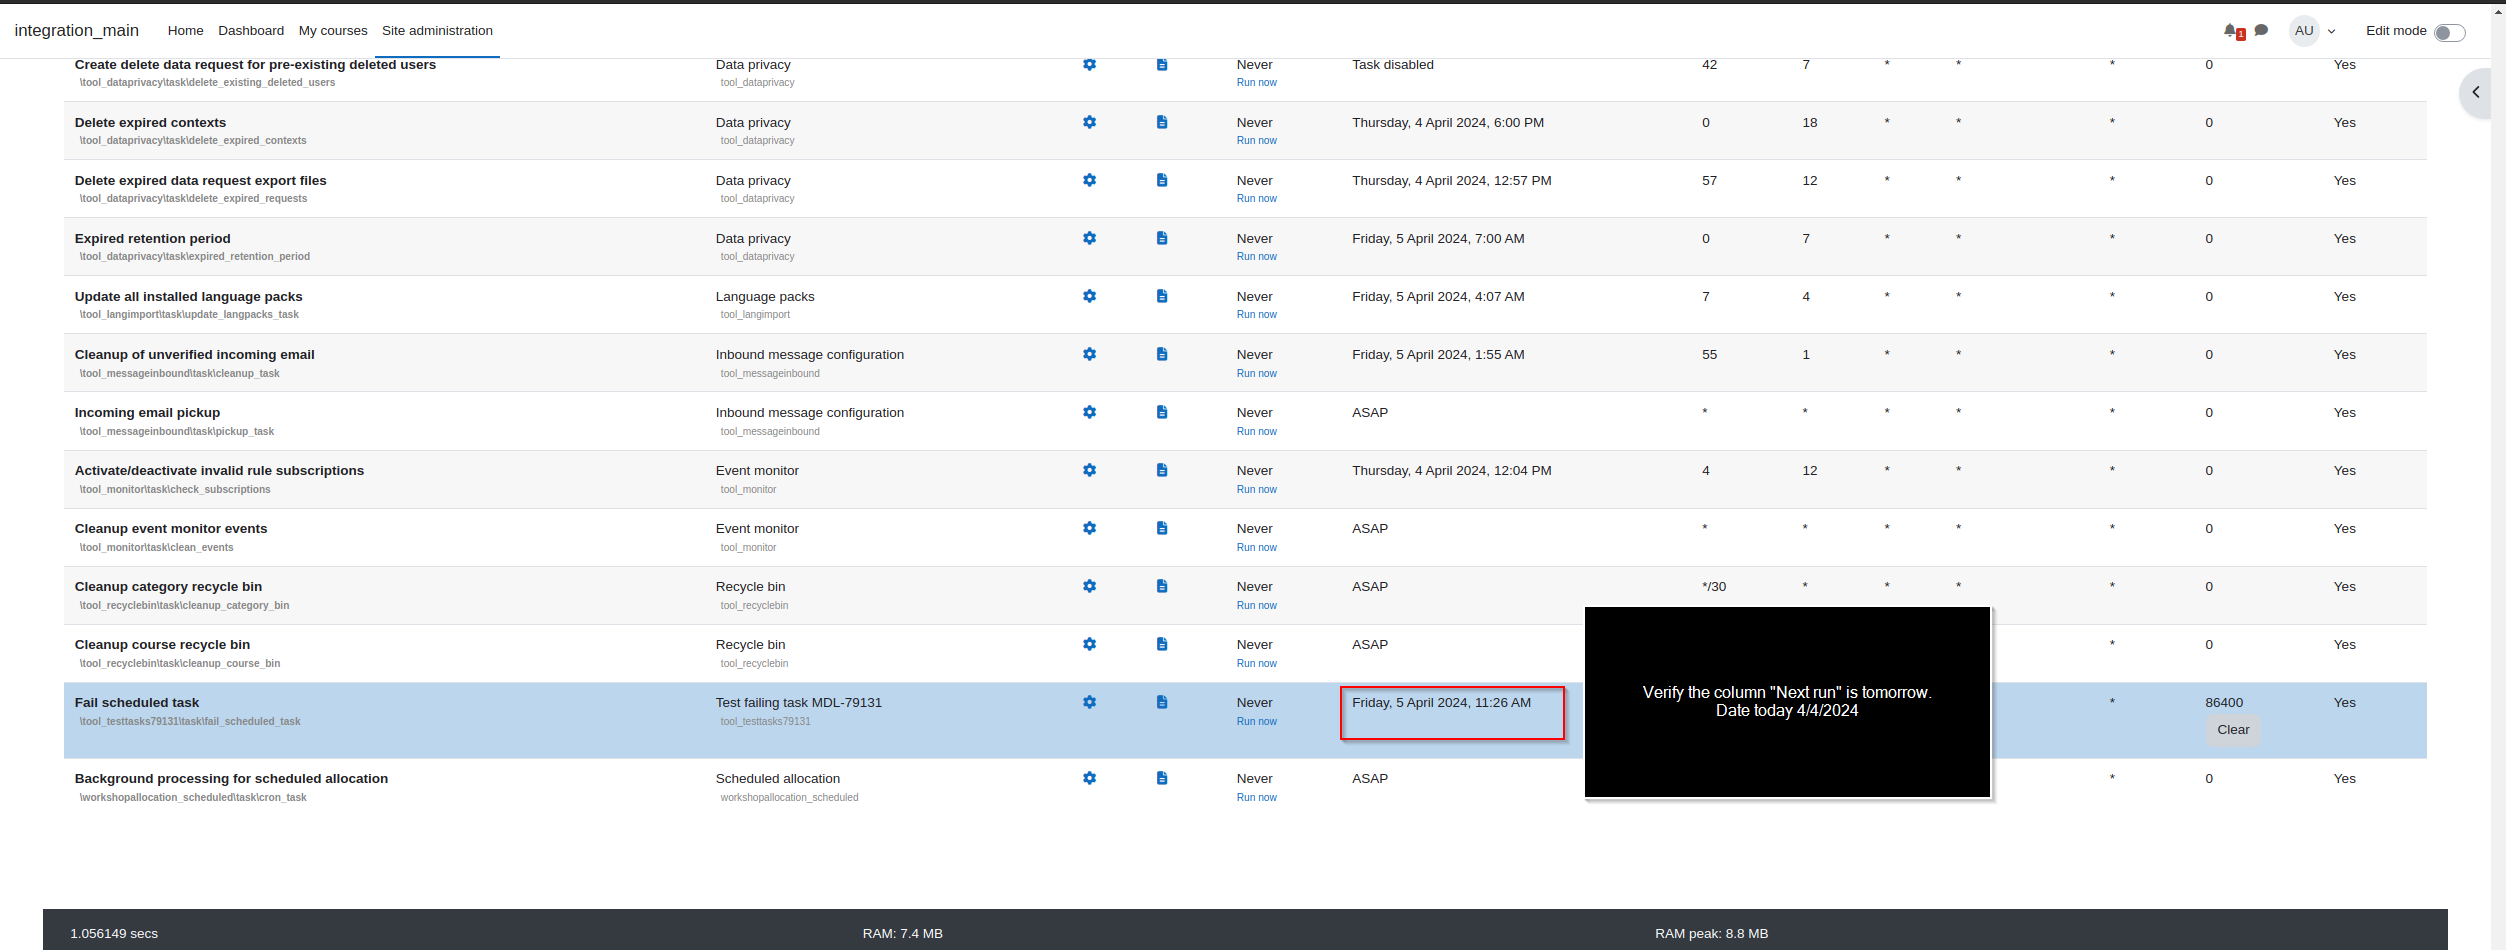Edit gear for Create delete data request task
The width and height of the screenshot is (2506, 950).
tap(1089, 64)
